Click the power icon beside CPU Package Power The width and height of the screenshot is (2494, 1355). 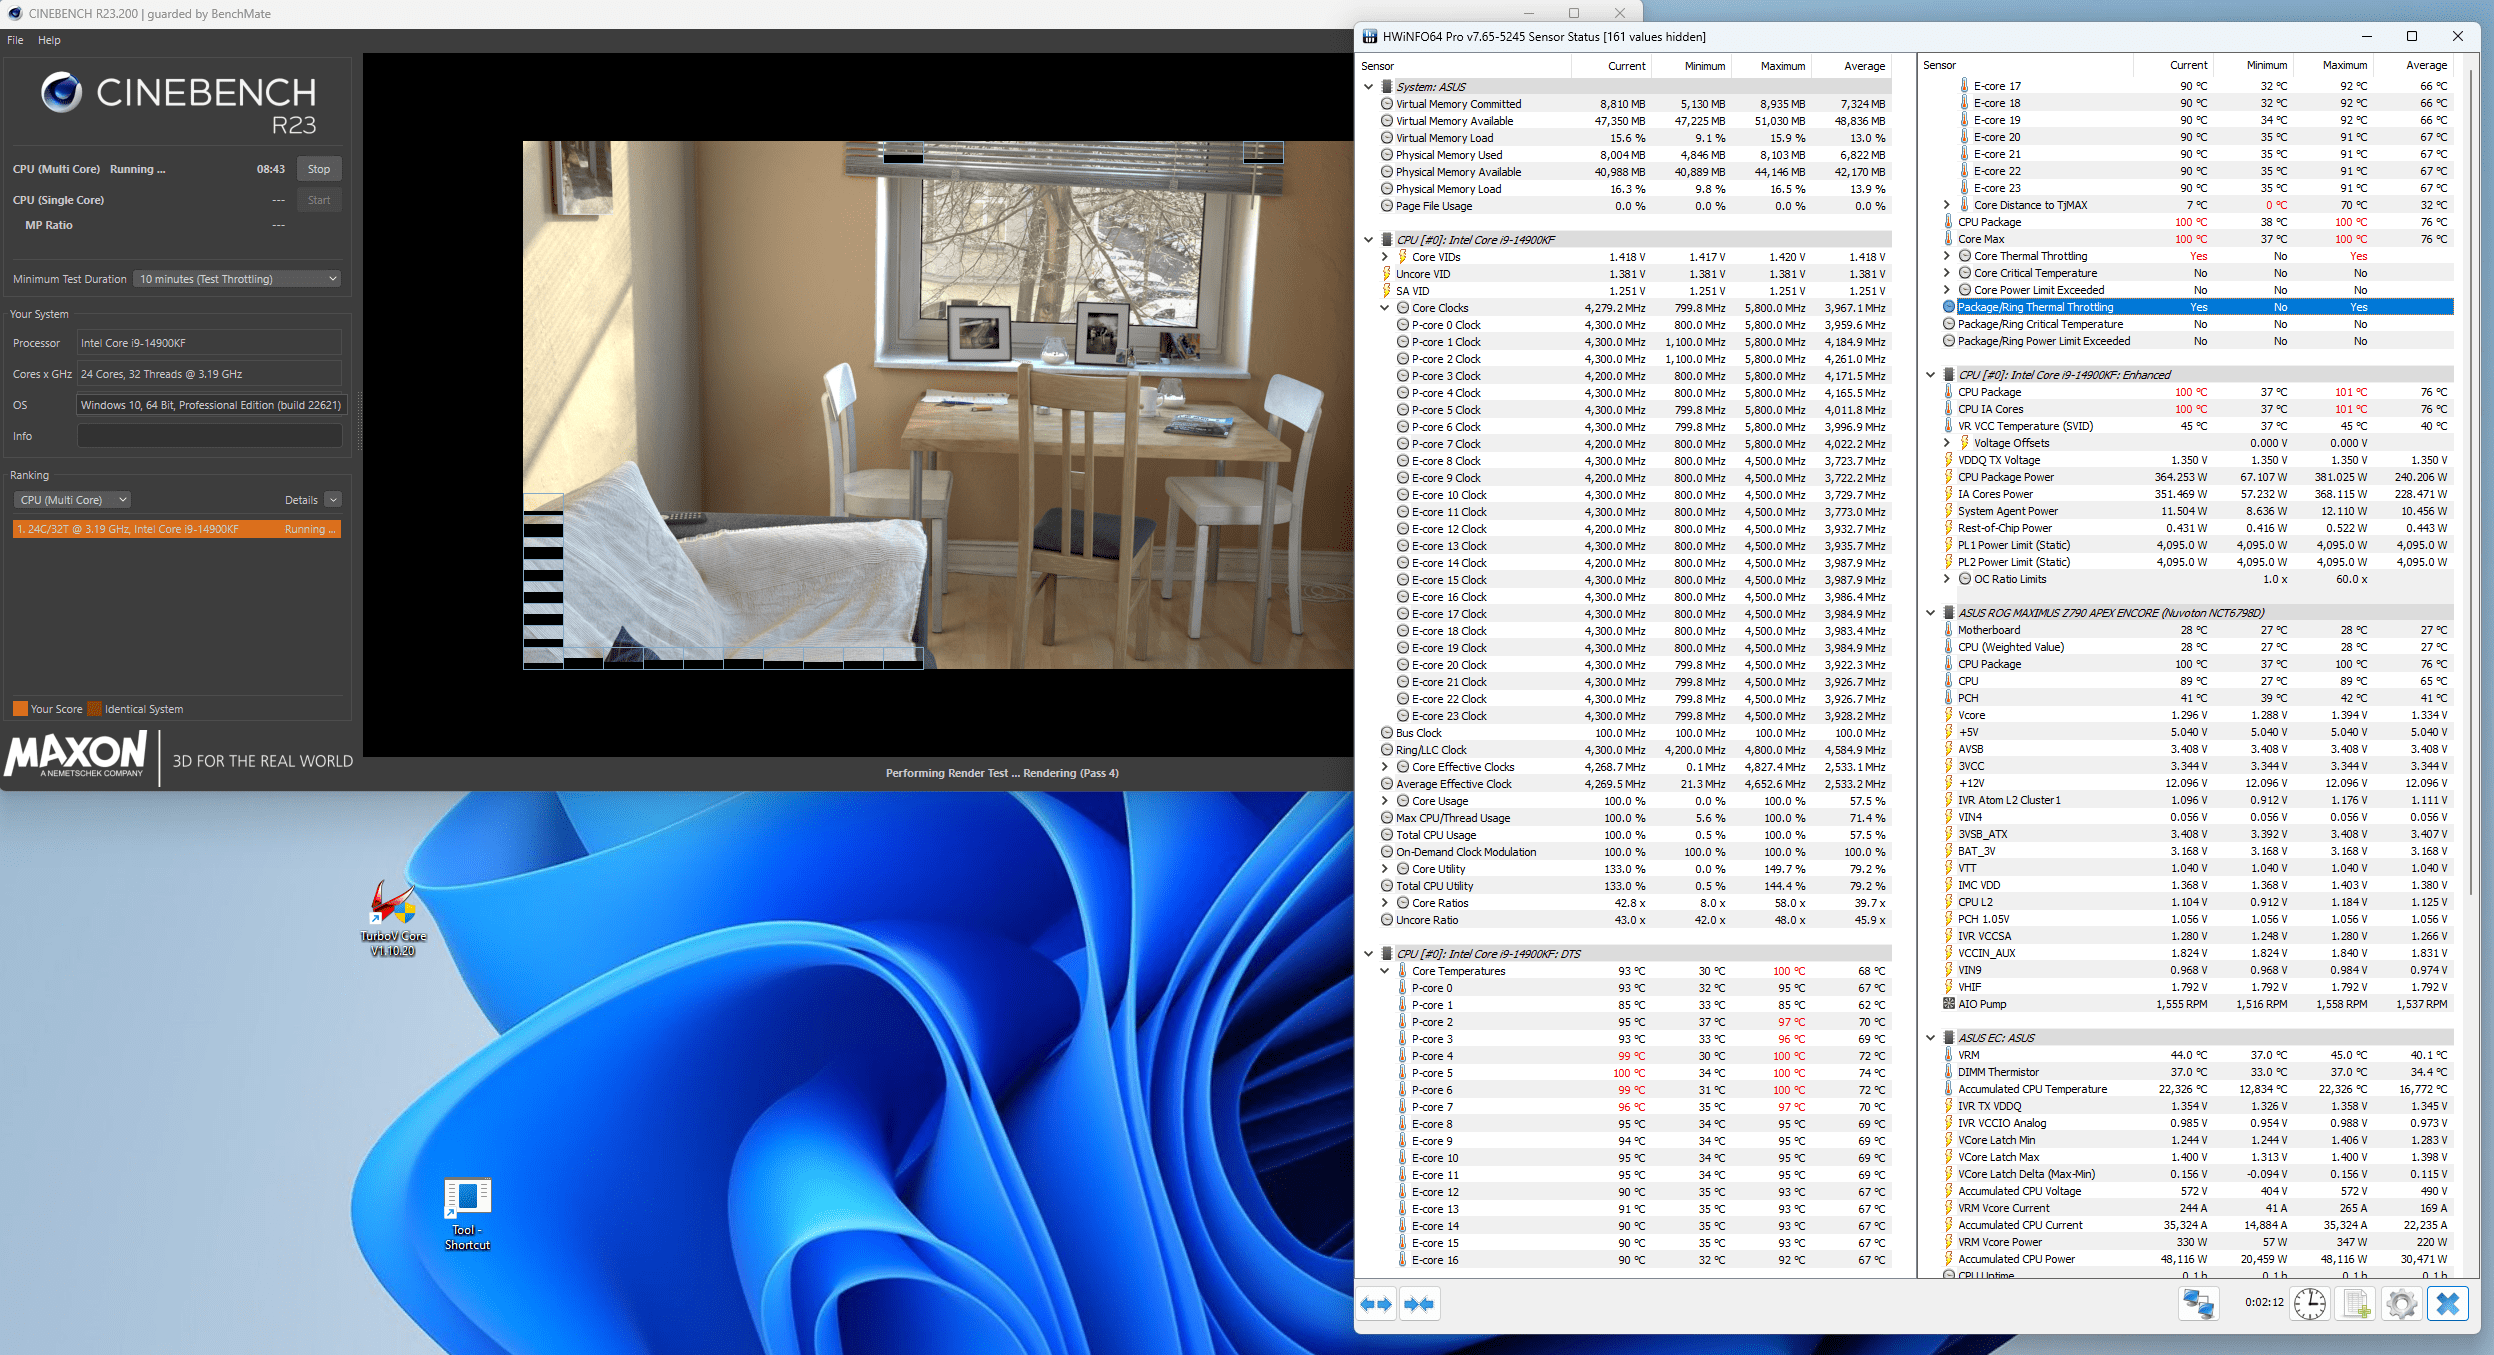click(x=1949, y=477)
